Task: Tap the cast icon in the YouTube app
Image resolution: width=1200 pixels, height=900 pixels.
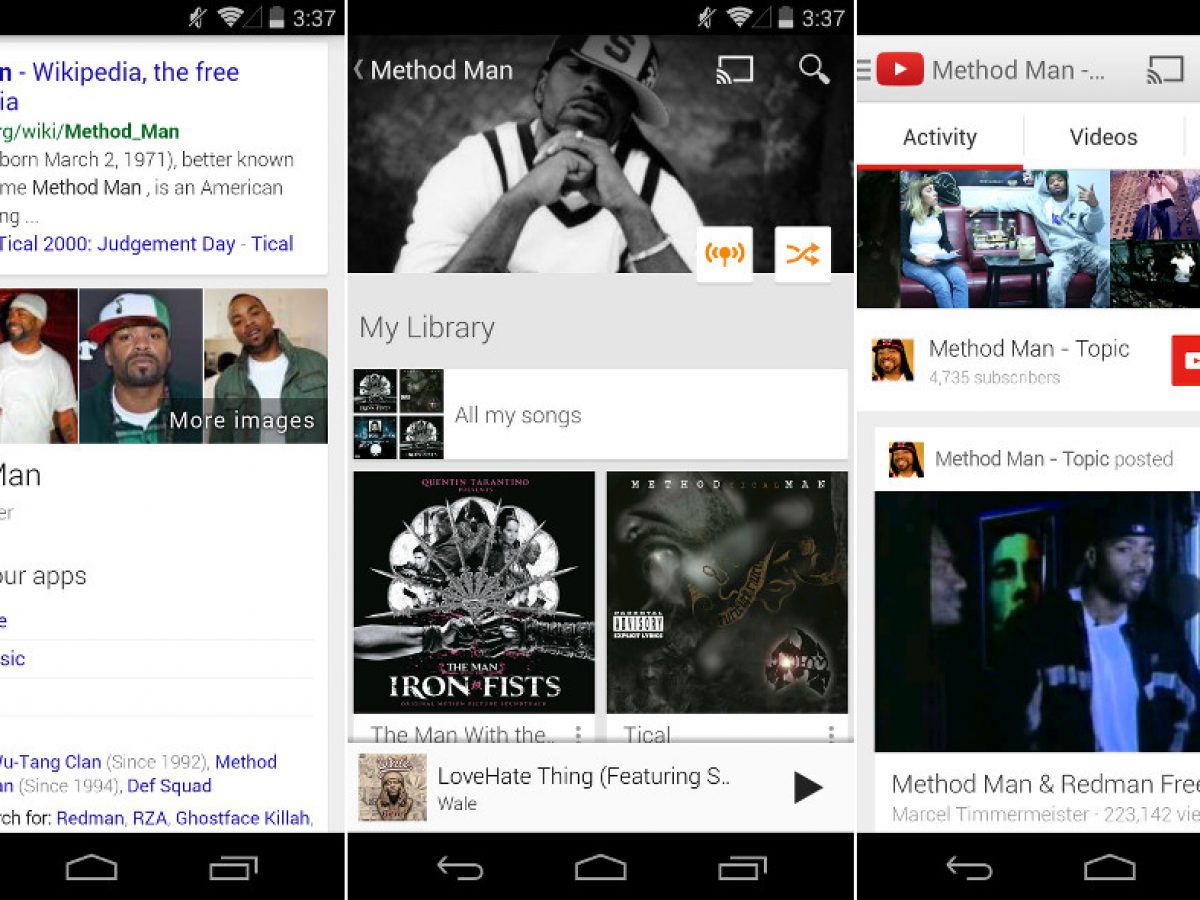Action: [1165, 69]
